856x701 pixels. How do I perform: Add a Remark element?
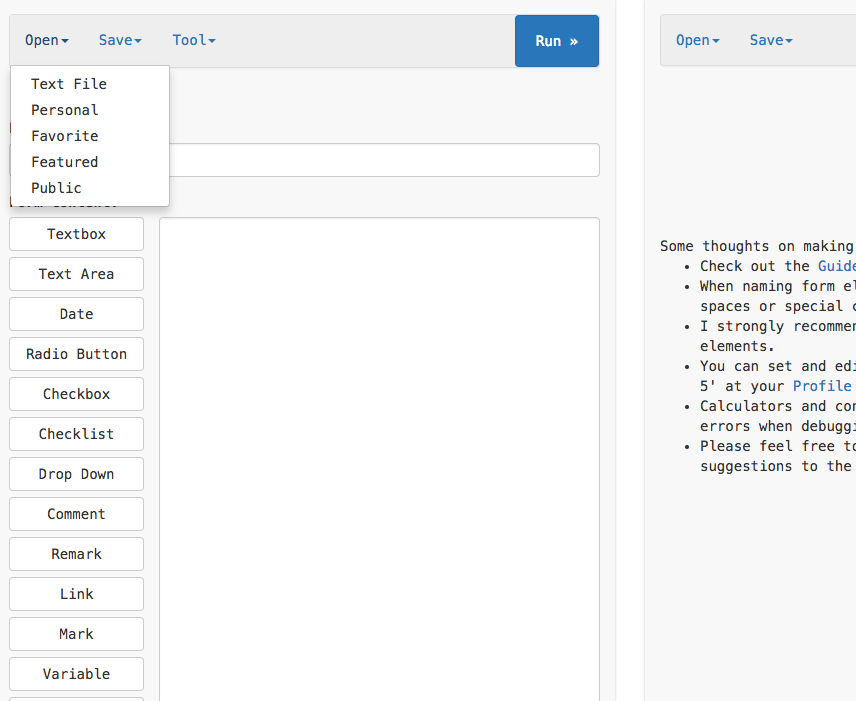tap(76, 554)
